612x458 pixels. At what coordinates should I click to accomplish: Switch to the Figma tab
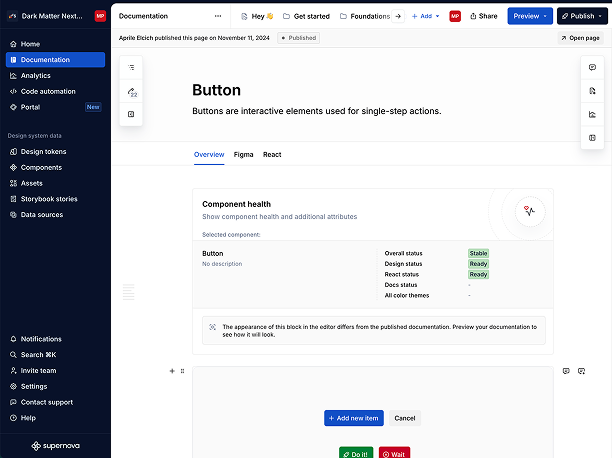[244, 155]
